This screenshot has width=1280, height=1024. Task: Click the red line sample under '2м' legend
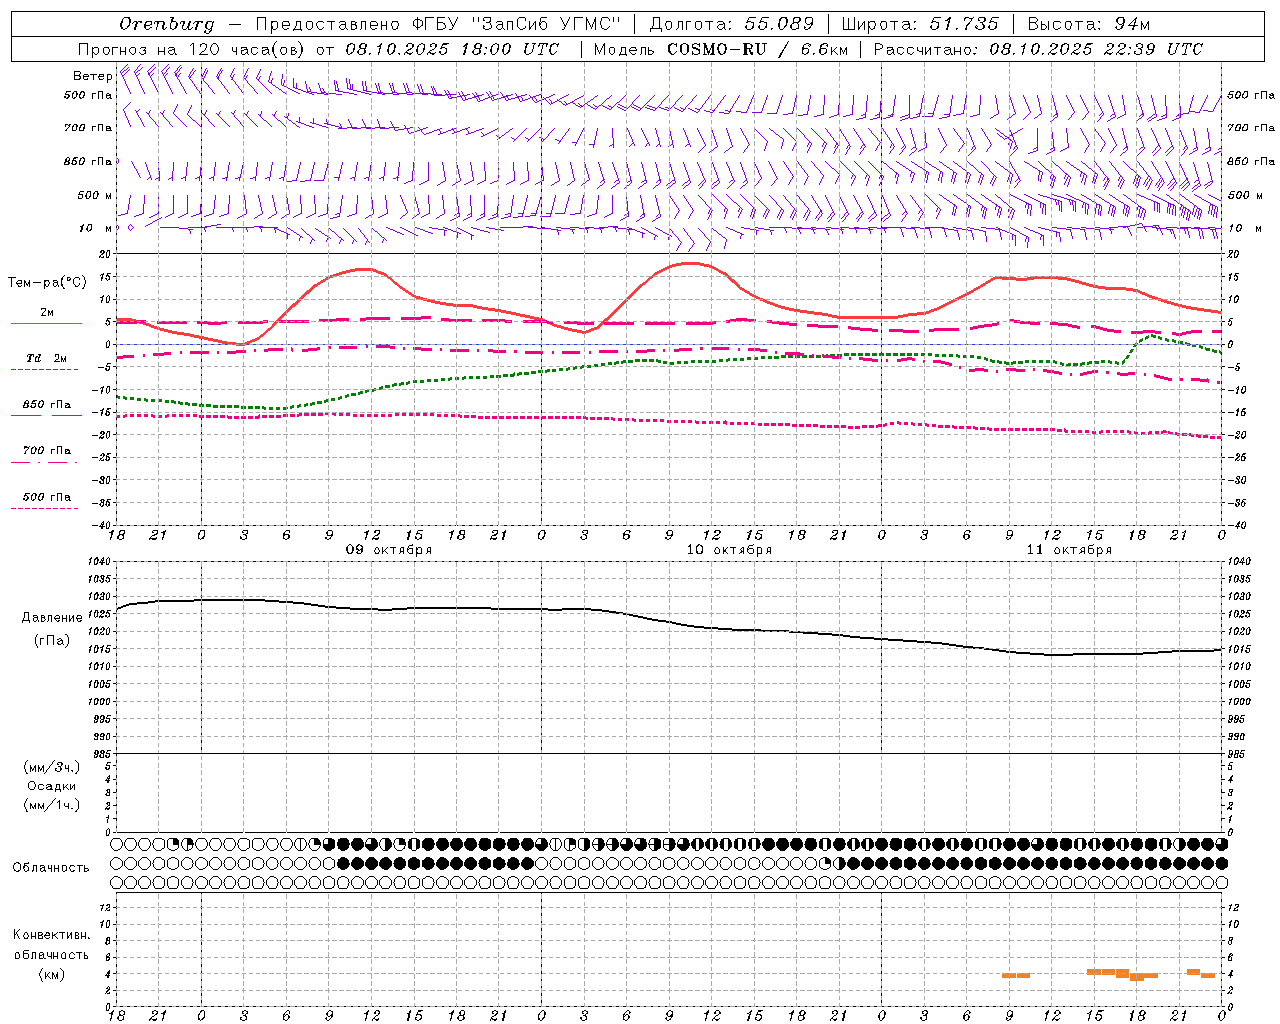point(45,323)
